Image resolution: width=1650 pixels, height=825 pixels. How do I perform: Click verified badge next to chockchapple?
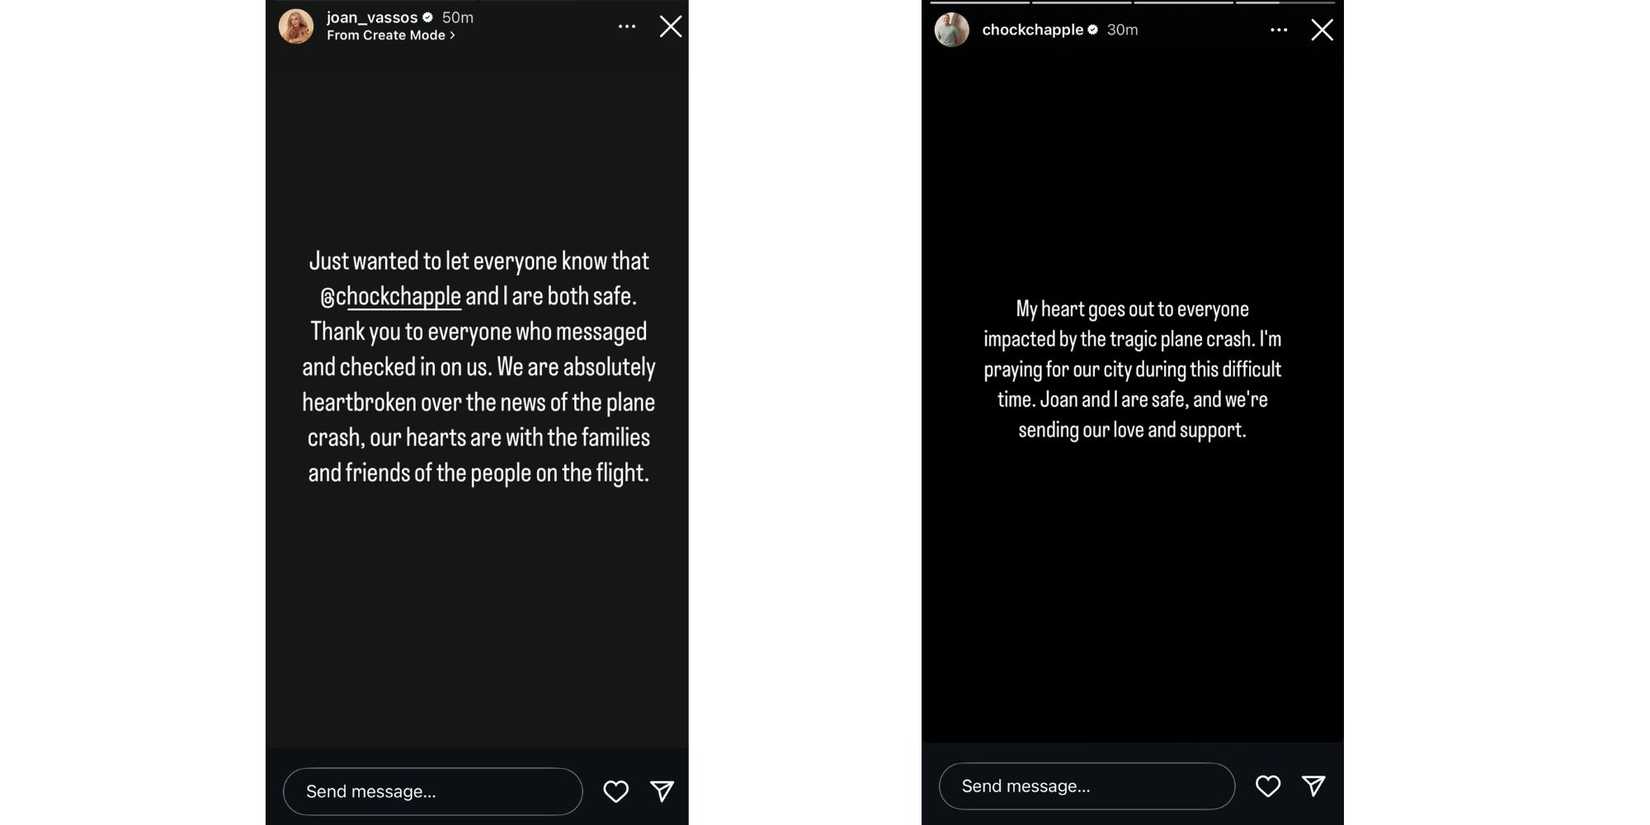(x=1093, y=30)
